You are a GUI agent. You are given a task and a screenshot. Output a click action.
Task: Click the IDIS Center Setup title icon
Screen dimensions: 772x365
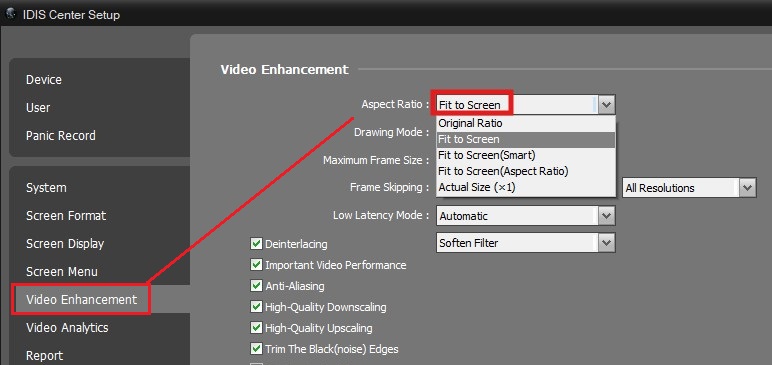point(10,14)
